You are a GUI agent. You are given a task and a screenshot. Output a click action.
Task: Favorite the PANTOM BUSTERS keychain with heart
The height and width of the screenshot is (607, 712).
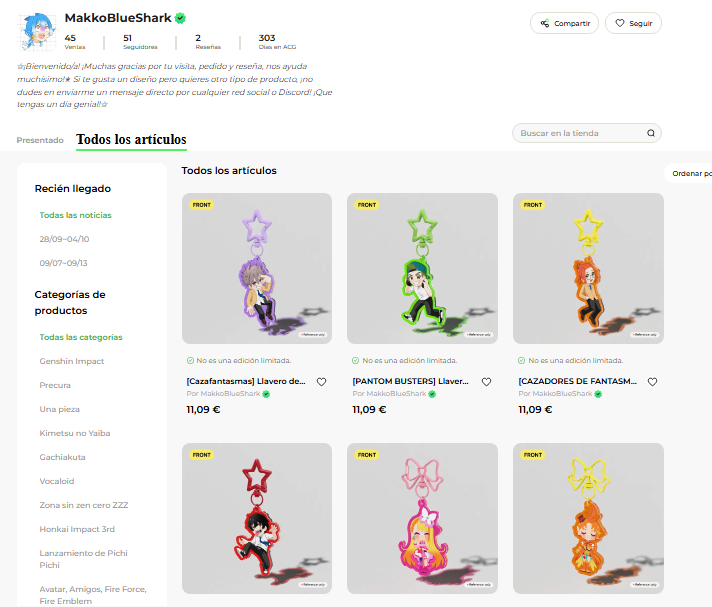pyautogui.click(x=486, y=382)
